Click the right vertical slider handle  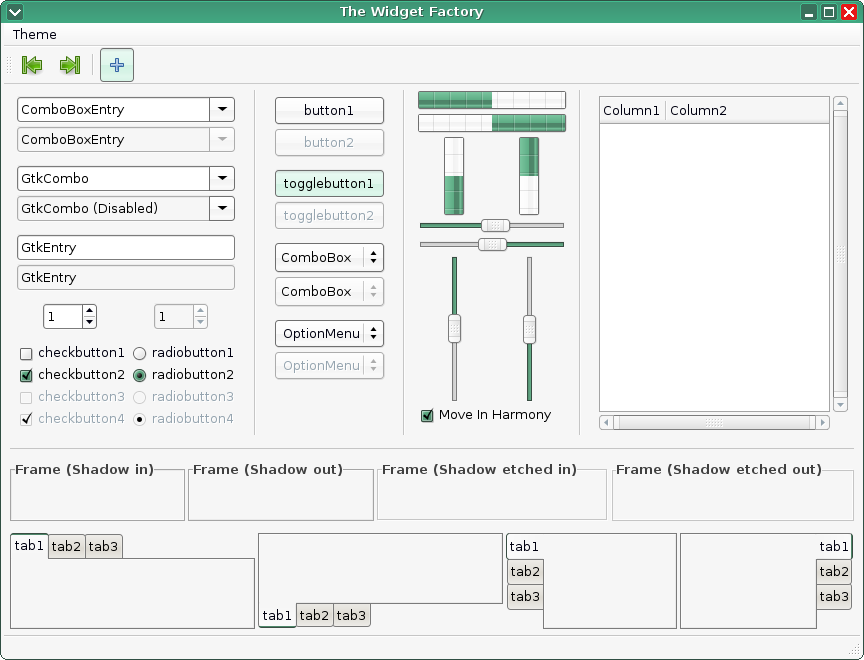point(529,329)
